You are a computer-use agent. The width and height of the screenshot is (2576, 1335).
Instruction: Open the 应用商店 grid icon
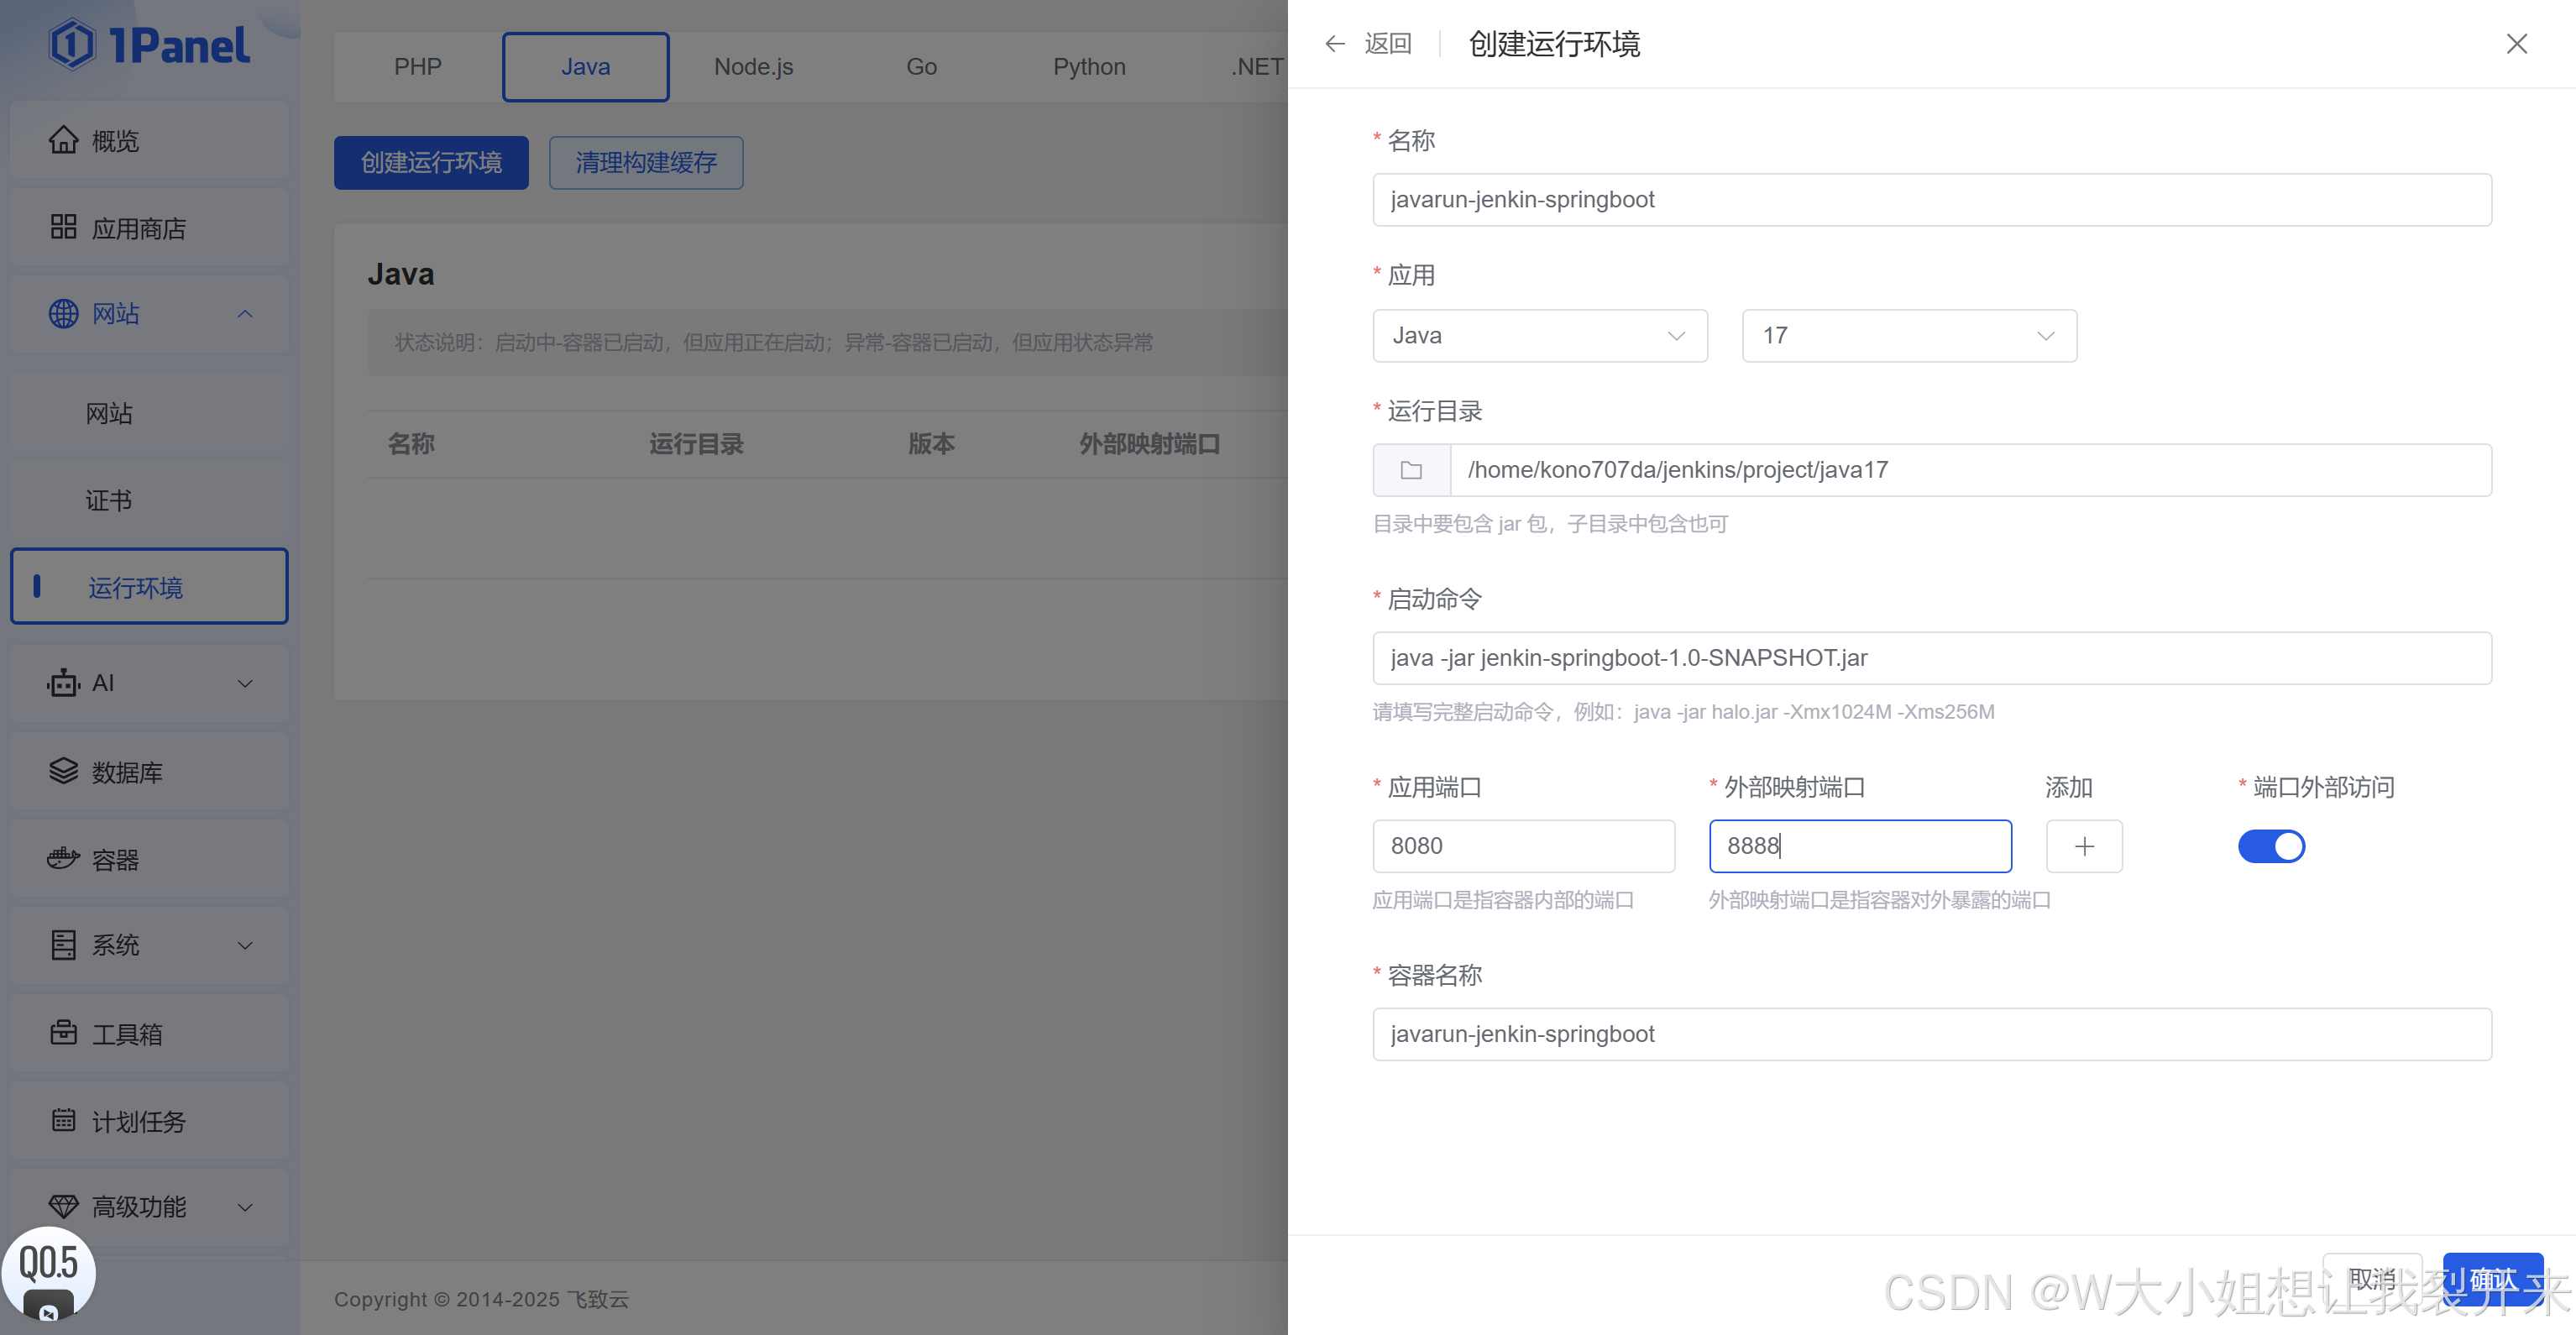pyautogui.click(x=63, y=227)
